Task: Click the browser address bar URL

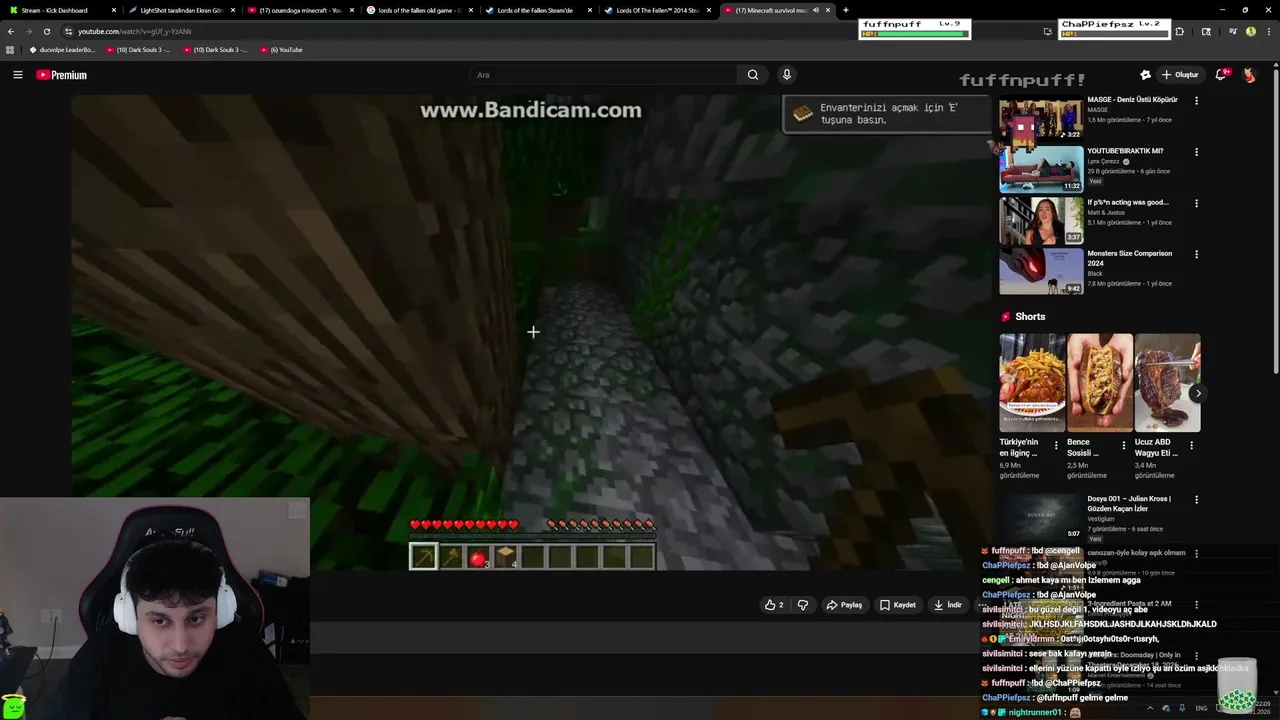Action: click(135, 31)
